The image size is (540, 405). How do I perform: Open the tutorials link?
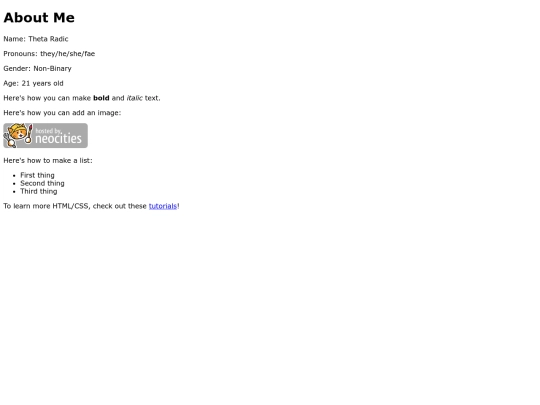(163, 206)
